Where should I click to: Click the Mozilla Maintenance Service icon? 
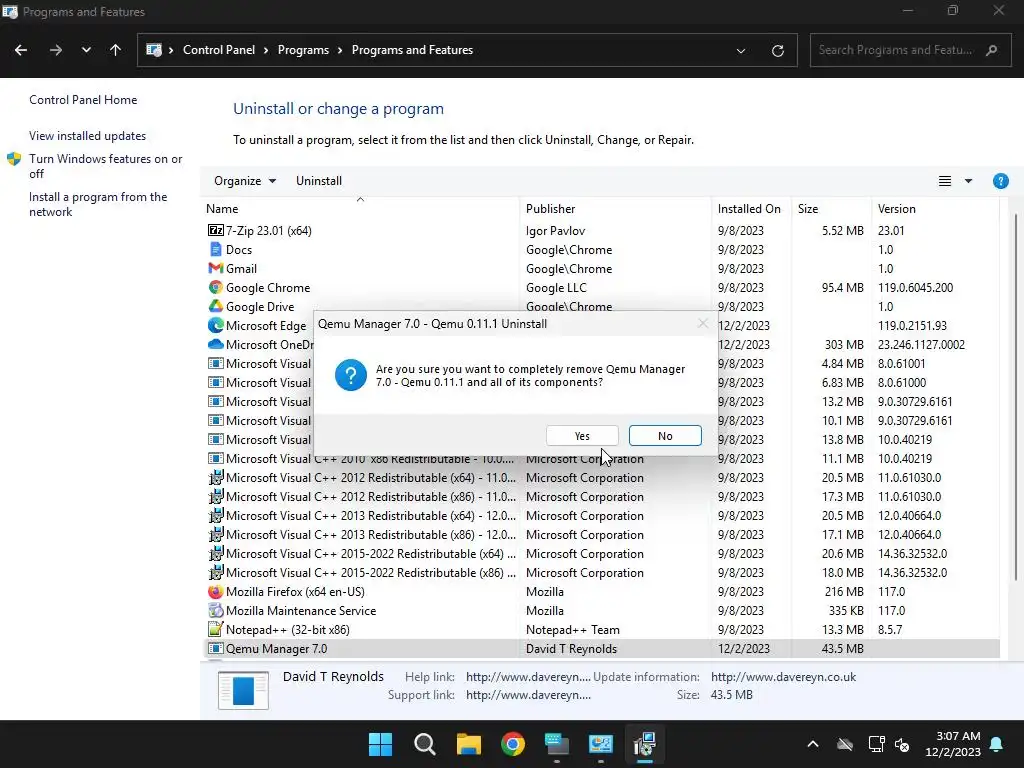pos(215,611)
